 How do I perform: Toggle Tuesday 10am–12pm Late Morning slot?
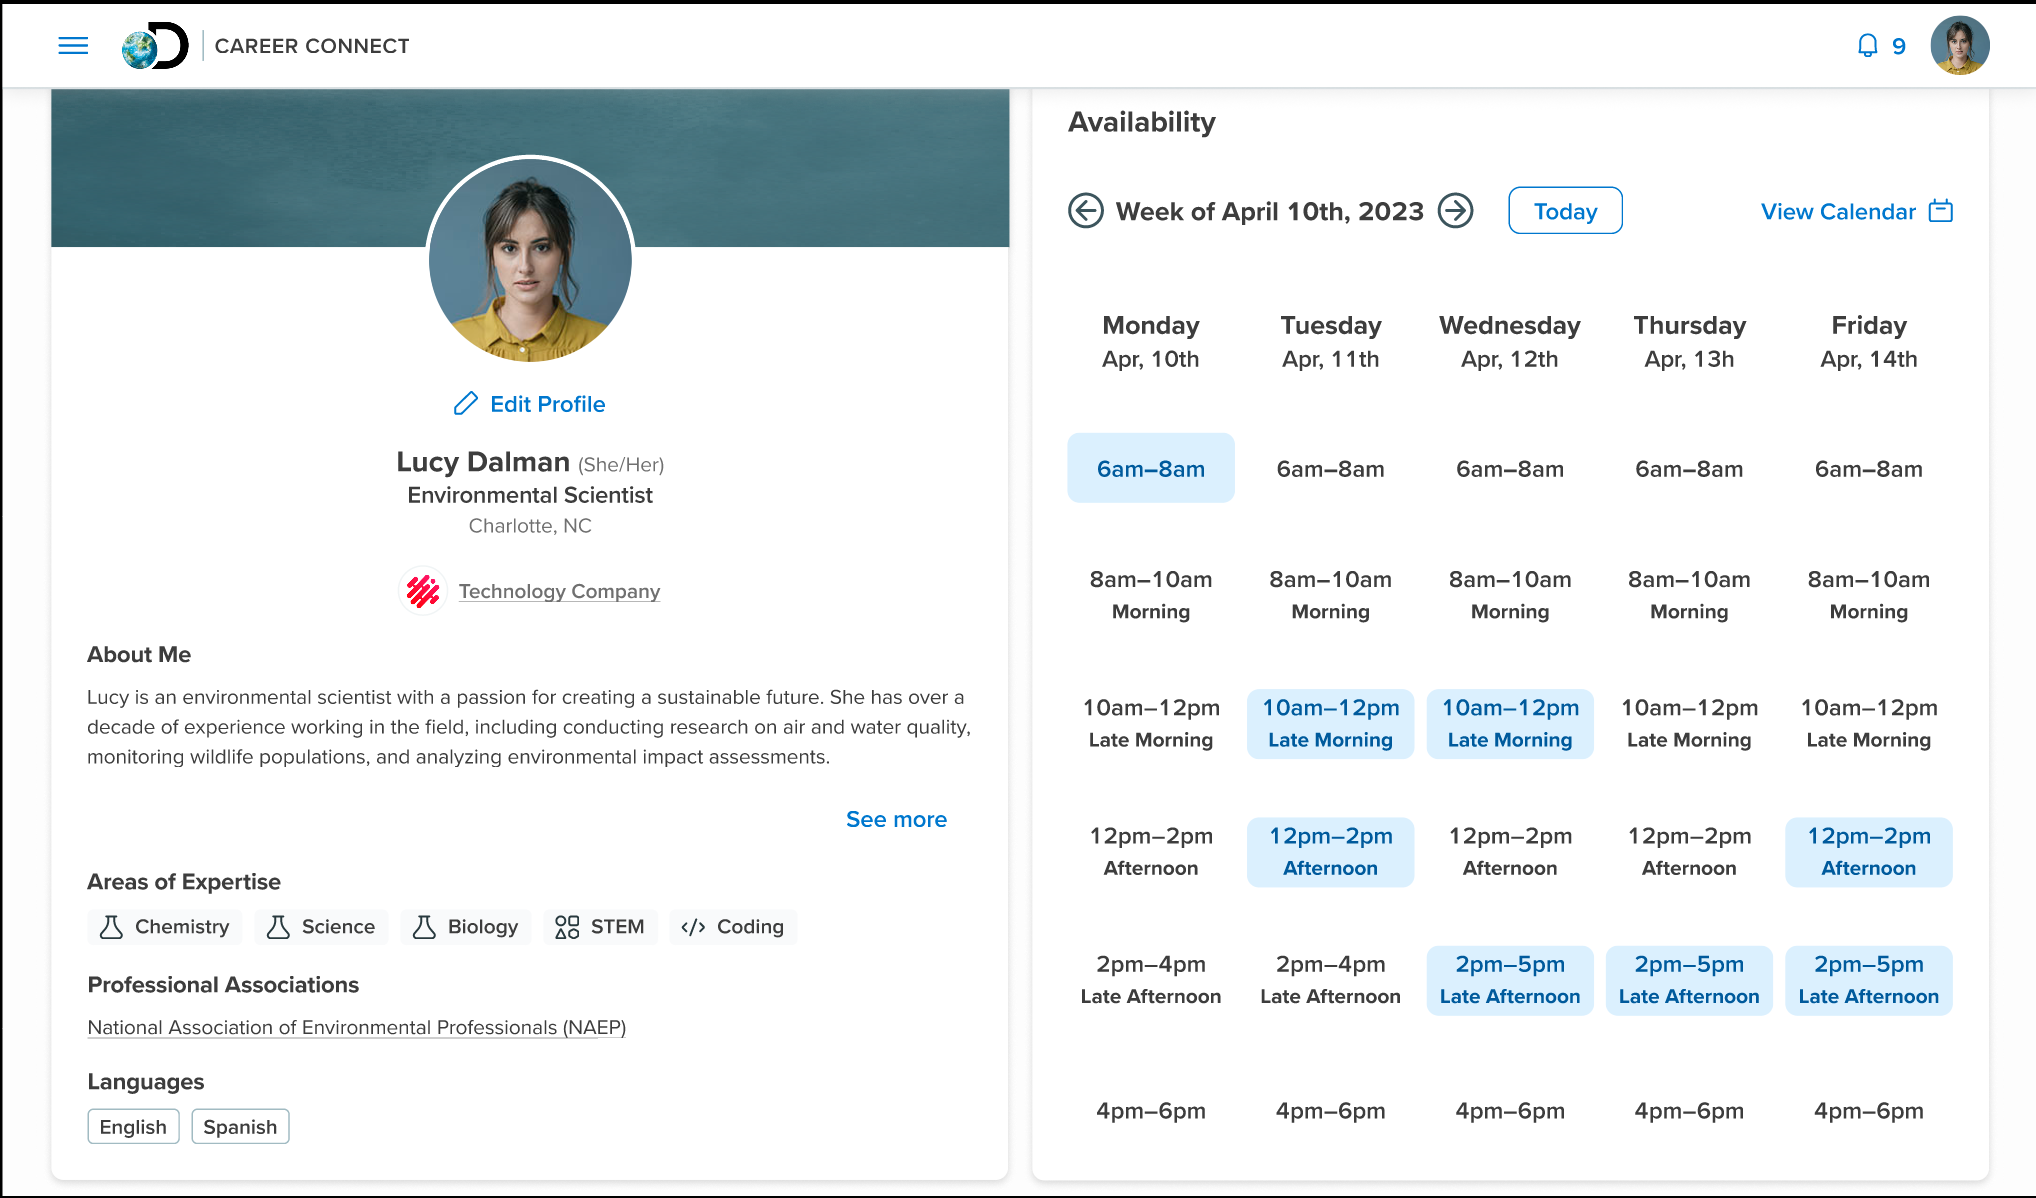tap(1330, 724)
